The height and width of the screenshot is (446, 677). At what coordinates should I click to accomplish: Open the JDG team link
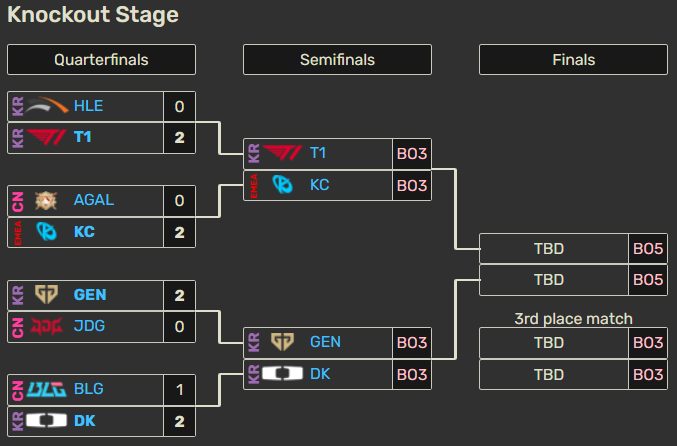[x=89, y=326]
